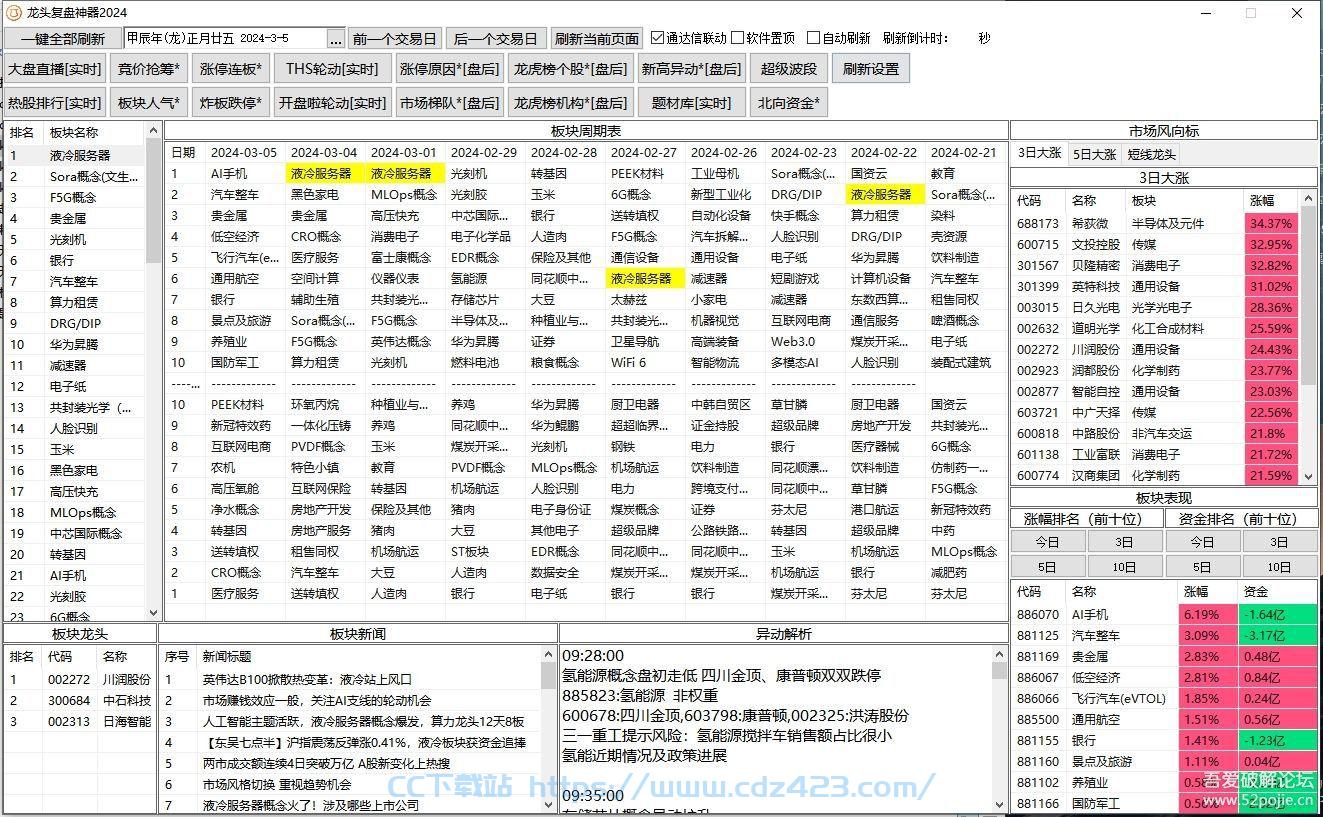Select 贵金属 row in 板块表现 table
Screen dimensions: 1323x817
(1164, 656)
